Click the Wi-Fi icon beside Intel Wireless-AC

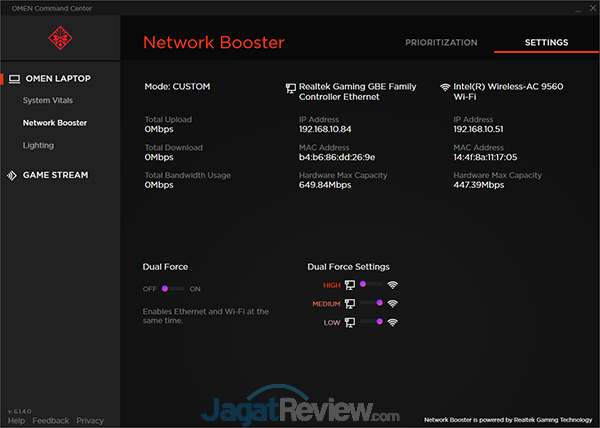click(444, 87)
